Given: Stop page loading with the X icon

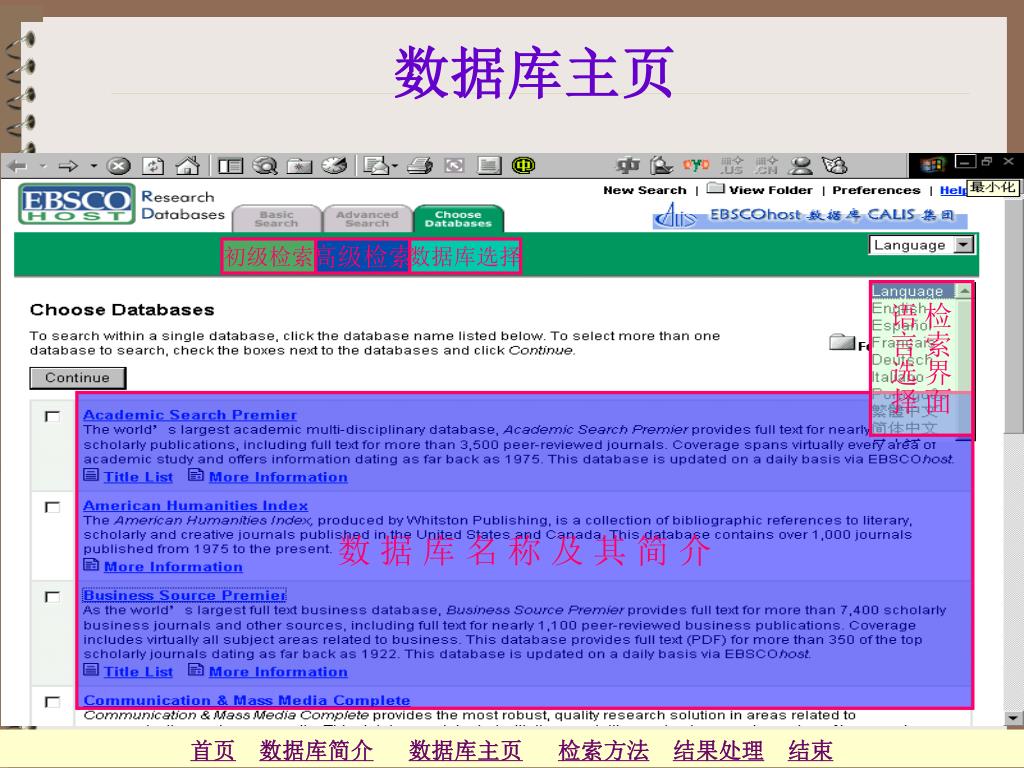Looking at the screenshot, I should pos(118,167).
